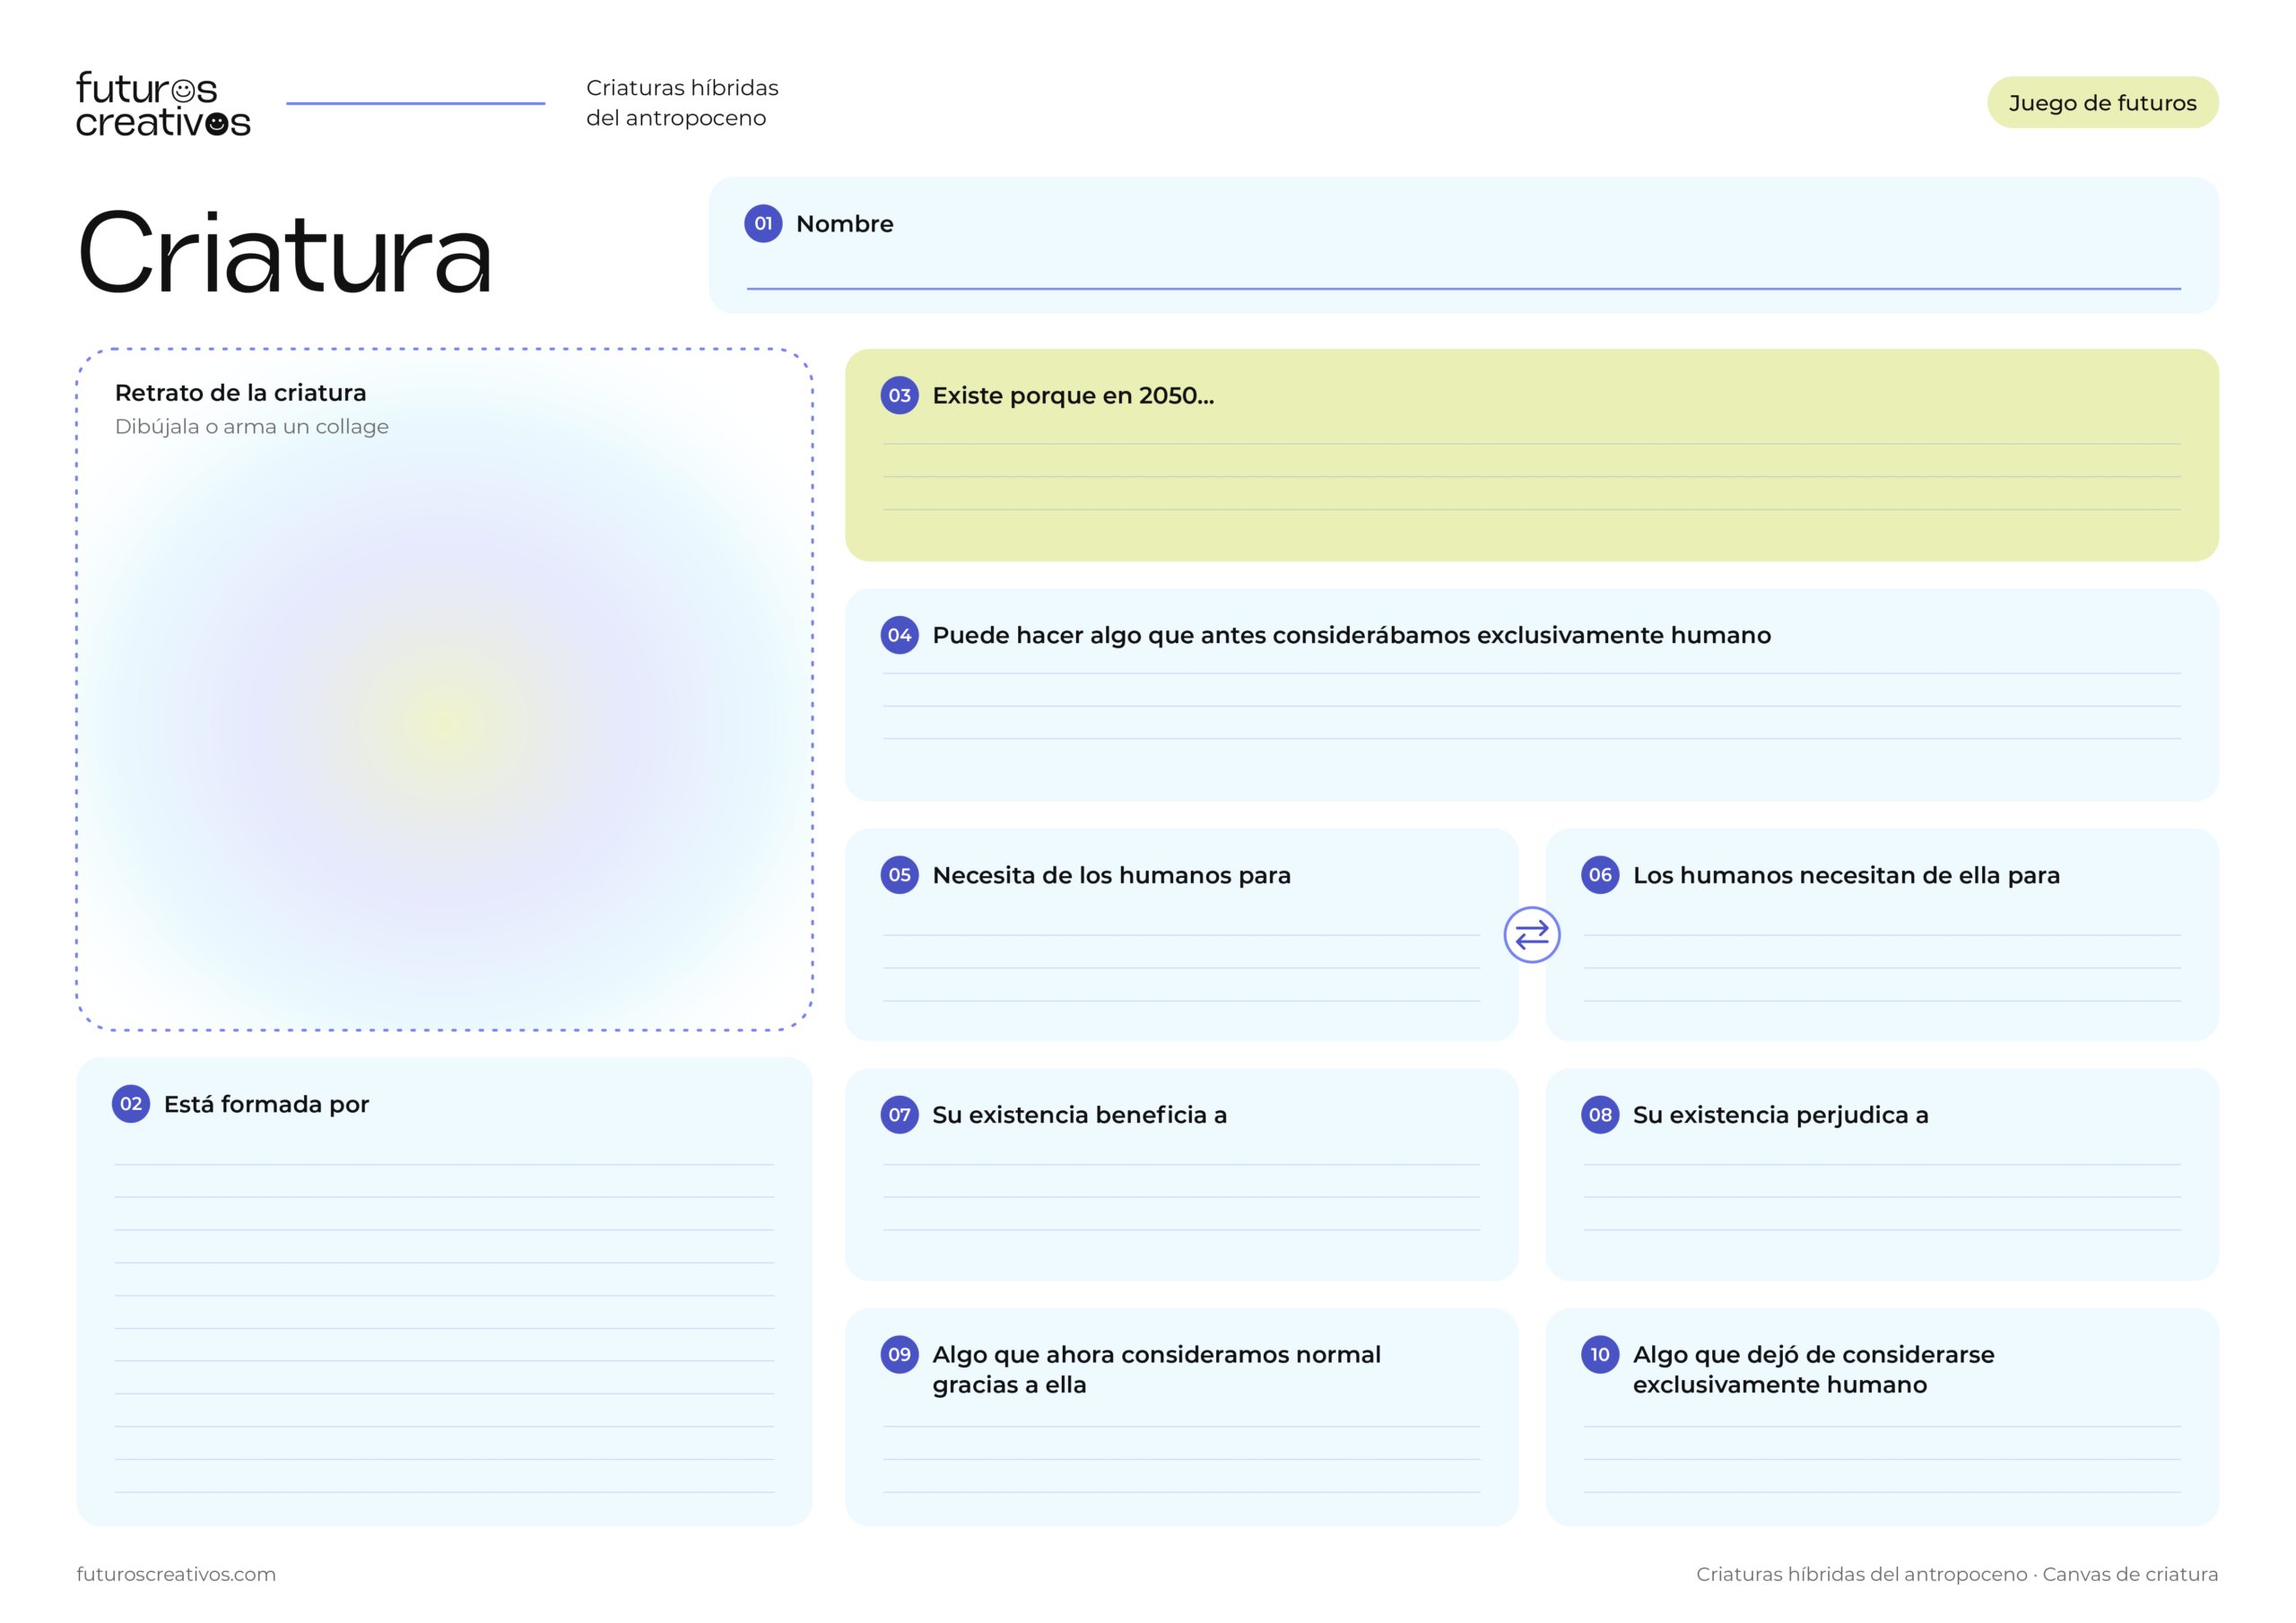The width and height of the screenshot is (2296, 1623).
Task: Click the first line under Su existencia perjudica a
Action: tap(1882, 1164)
